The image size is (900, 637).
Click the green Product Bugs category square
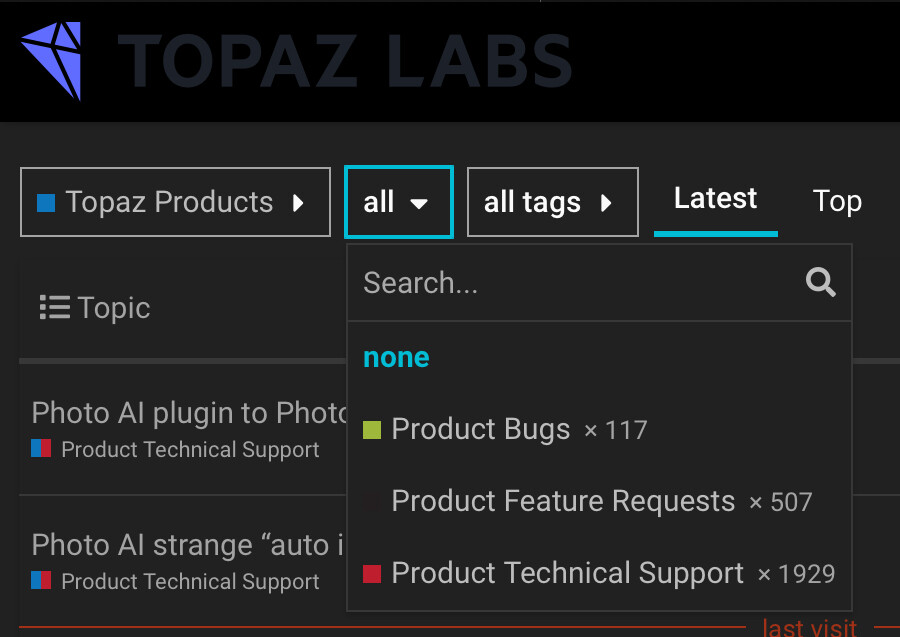click(x=372, y=430)
